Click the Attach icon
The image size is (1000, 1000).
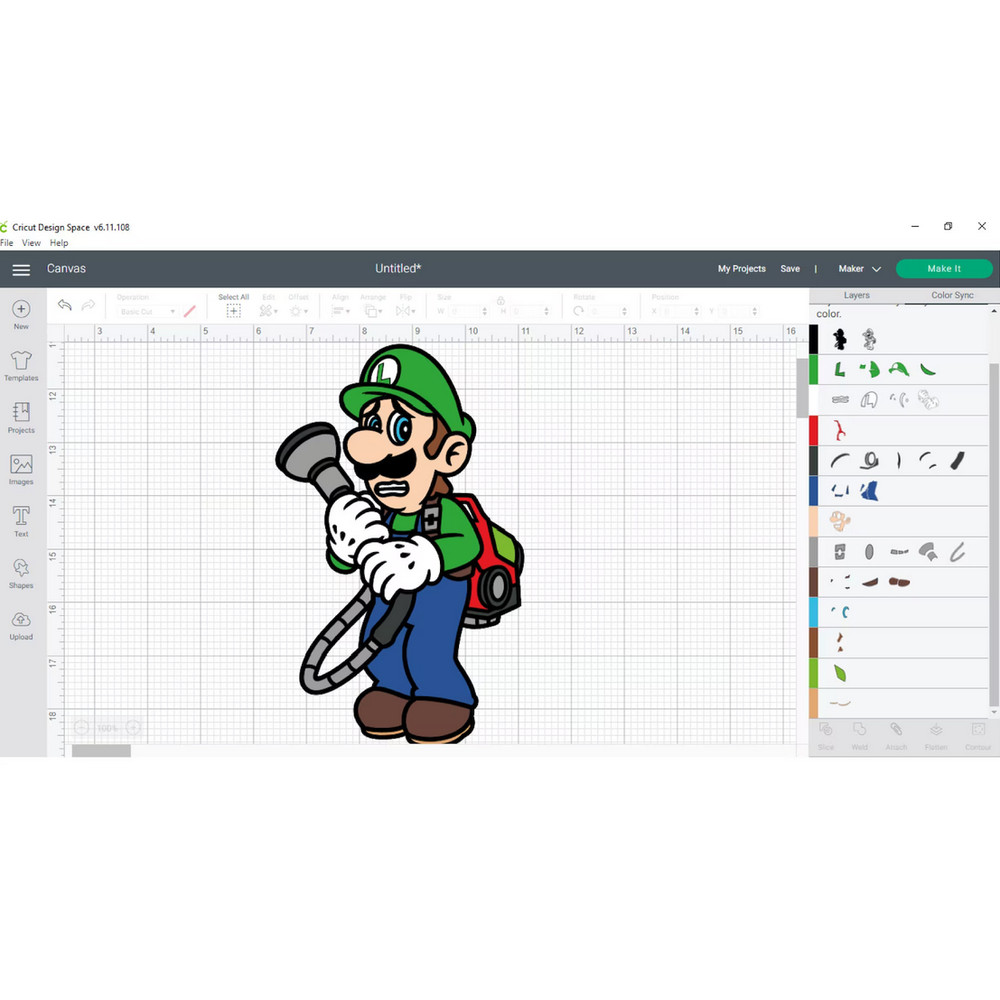pyautogui.click(x=896, y=735)
